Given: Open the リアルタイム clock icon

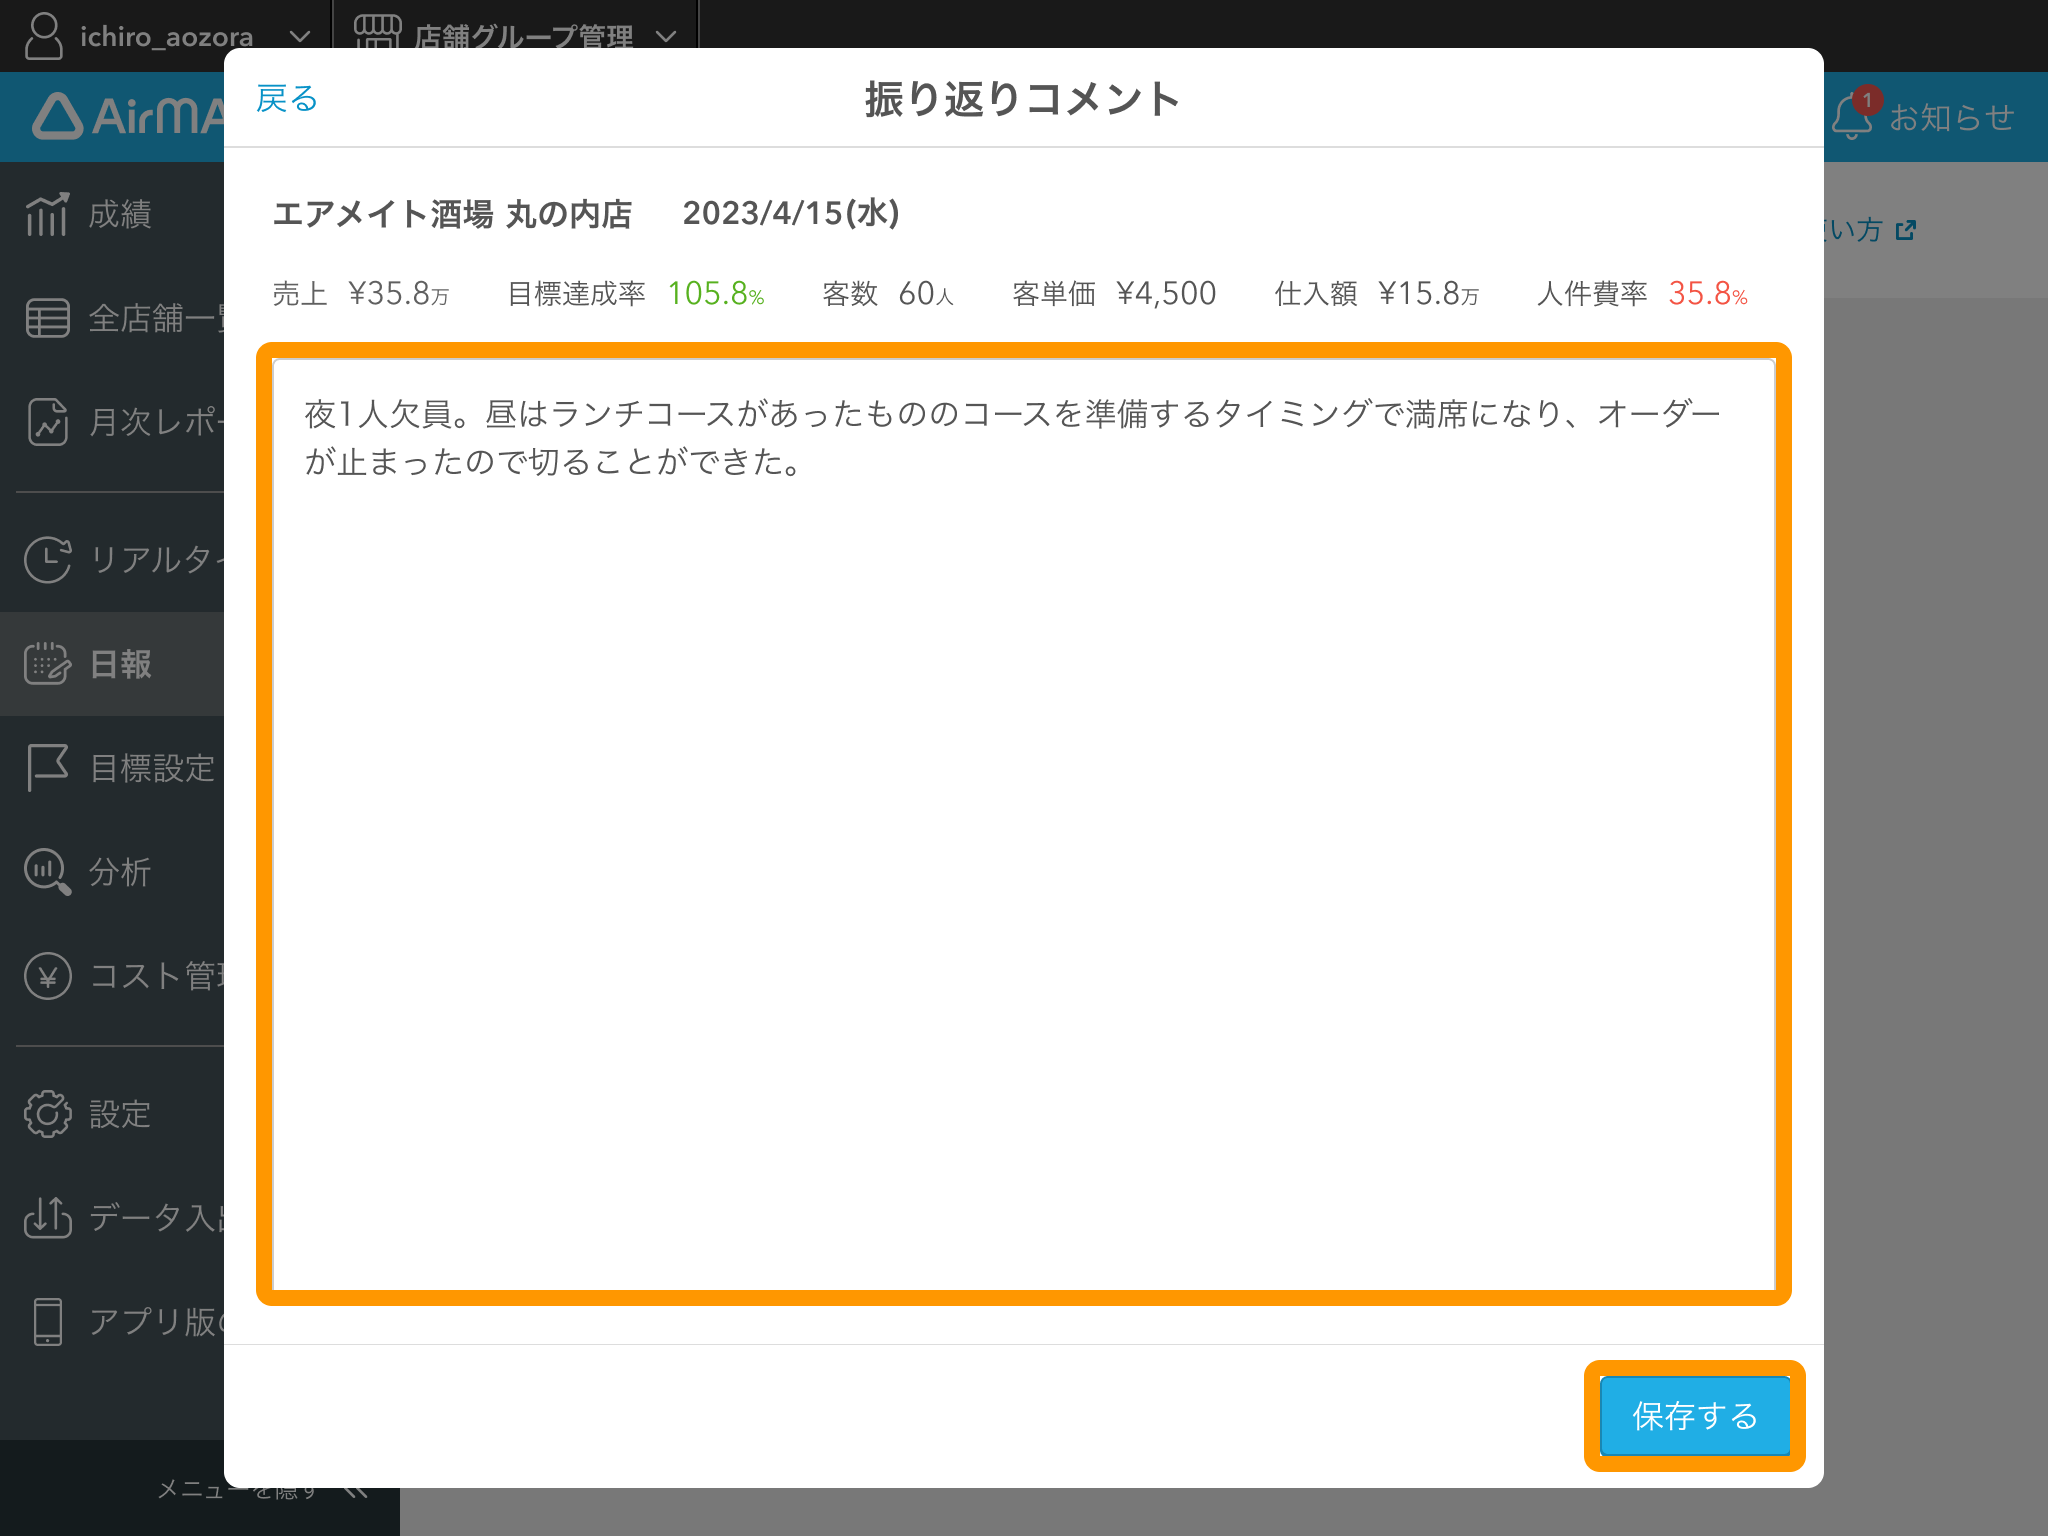Looking at the screenshot, I should coord(47,559).
